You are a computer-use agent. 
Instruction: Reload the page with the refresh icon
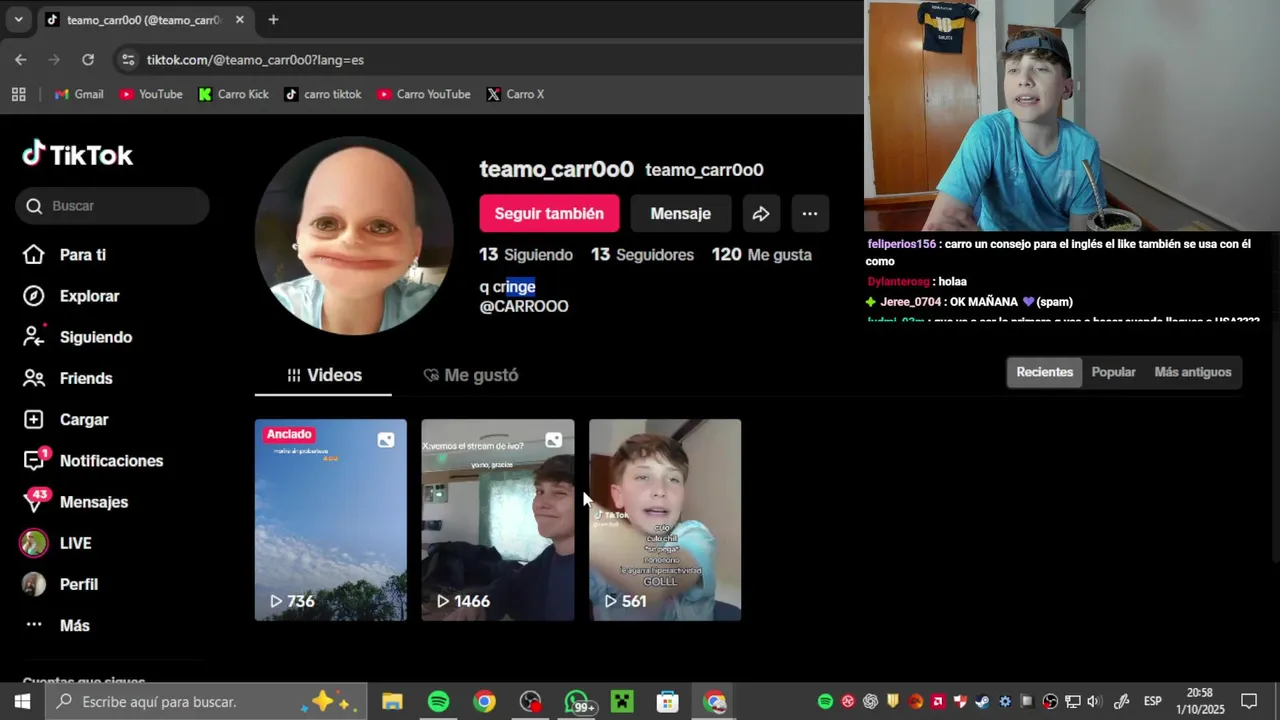click(x=88, y=60)
